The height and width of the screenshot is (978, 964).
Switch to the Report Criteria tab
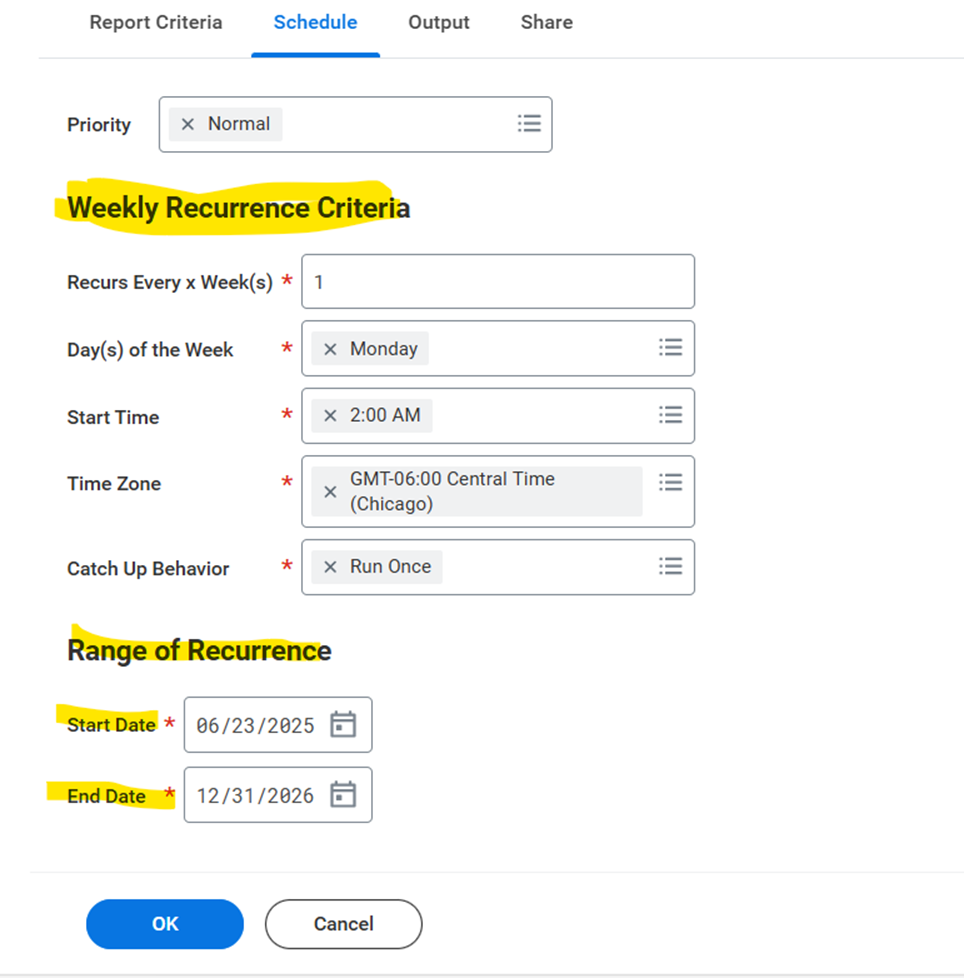[155, 22]
